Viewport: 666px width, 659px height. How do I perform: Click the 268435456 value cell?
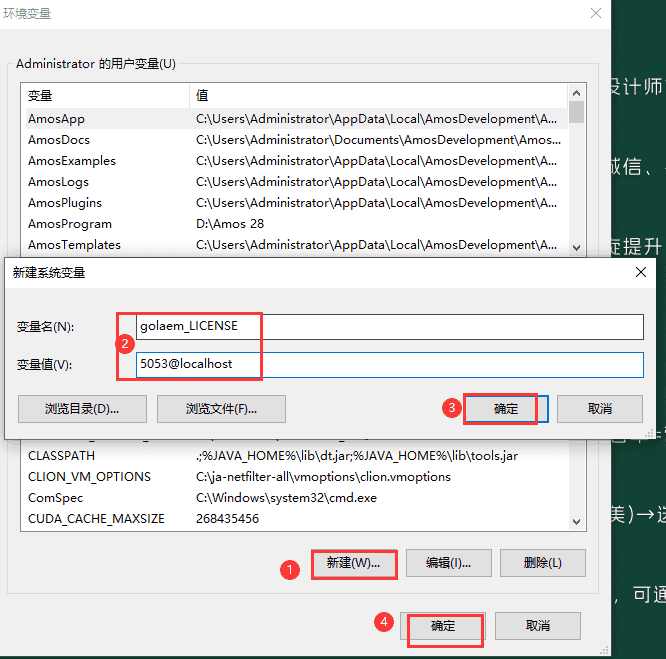click(x=227, y=519)
